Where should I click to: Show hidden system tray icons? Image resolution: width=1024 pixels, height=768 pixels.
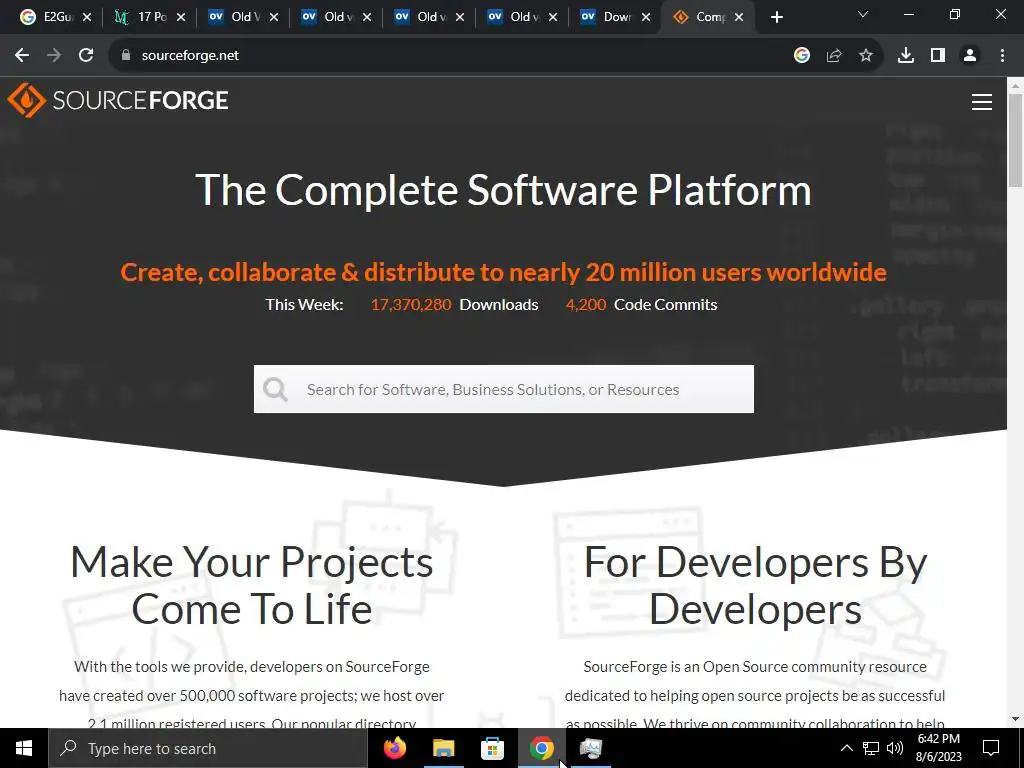point(846,748)
